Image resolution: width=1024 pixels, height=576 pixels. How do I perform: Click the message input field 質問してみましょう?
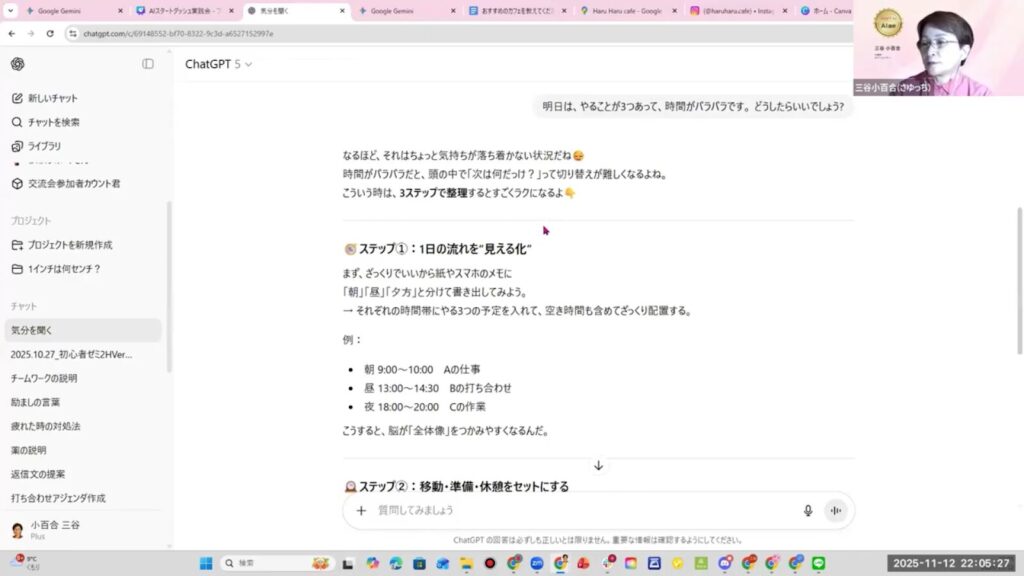click(x=580, y=510)
